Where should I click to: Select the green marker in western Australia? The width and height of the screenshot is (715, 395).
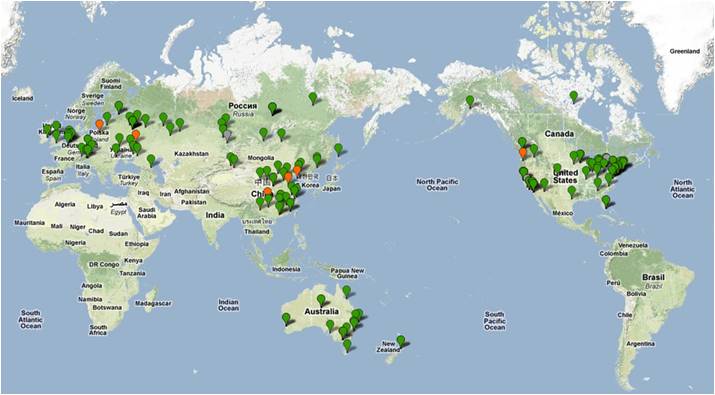pos(286,318)
